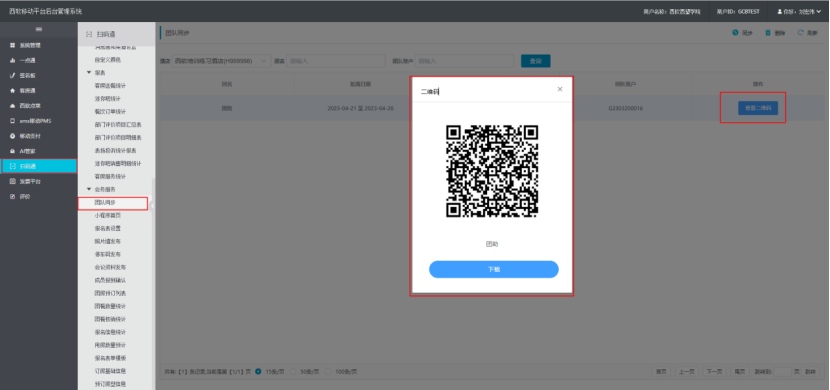Image resolution: width=830 pixels, height=390 pixels.
Task: Click the 扫码通 scan icon in sidebar
Action: click(12, 166)
